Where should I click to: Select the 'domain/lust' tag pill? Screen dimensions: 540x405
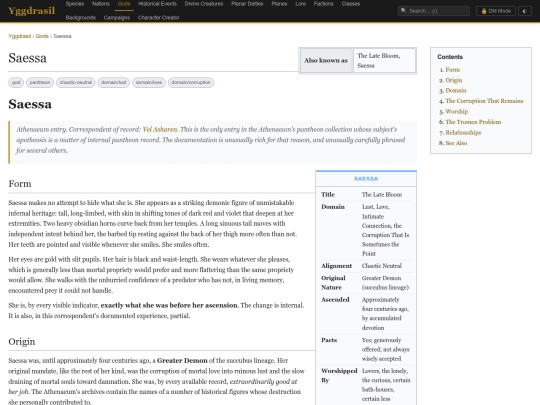pyautogui.click(x=114, y=82)
